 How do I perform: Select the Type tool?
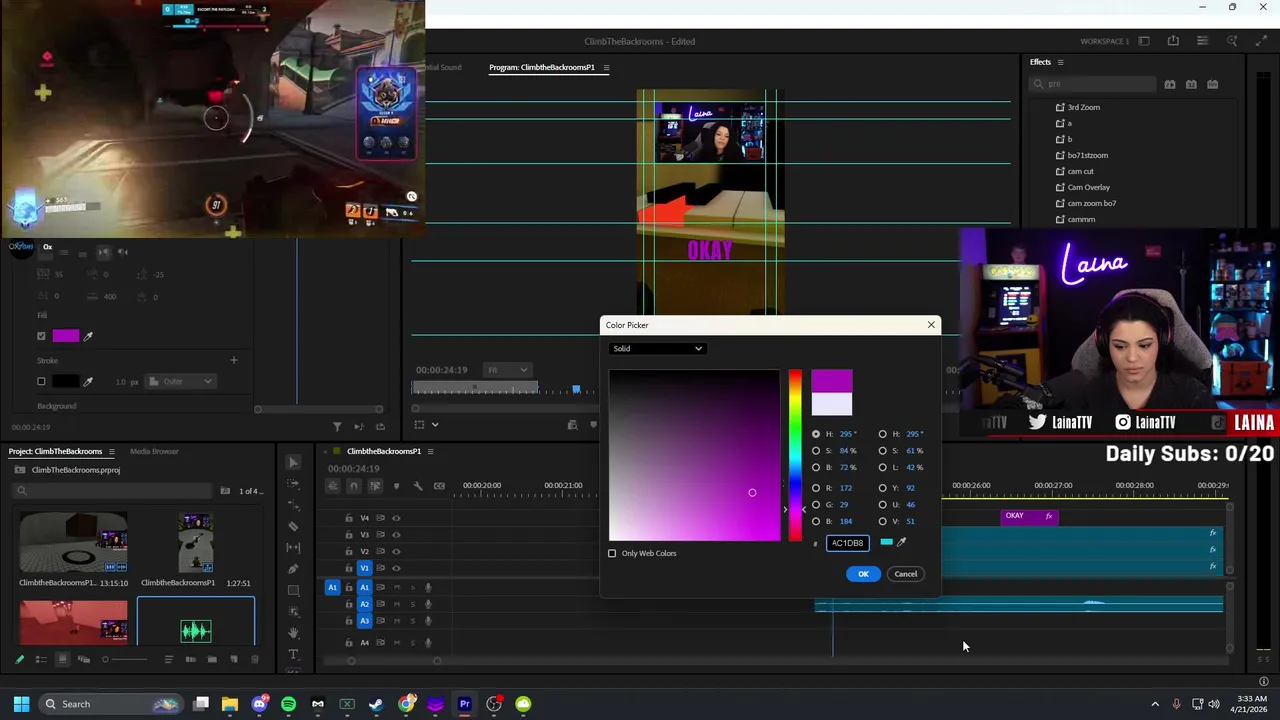(x=293, y=654)
